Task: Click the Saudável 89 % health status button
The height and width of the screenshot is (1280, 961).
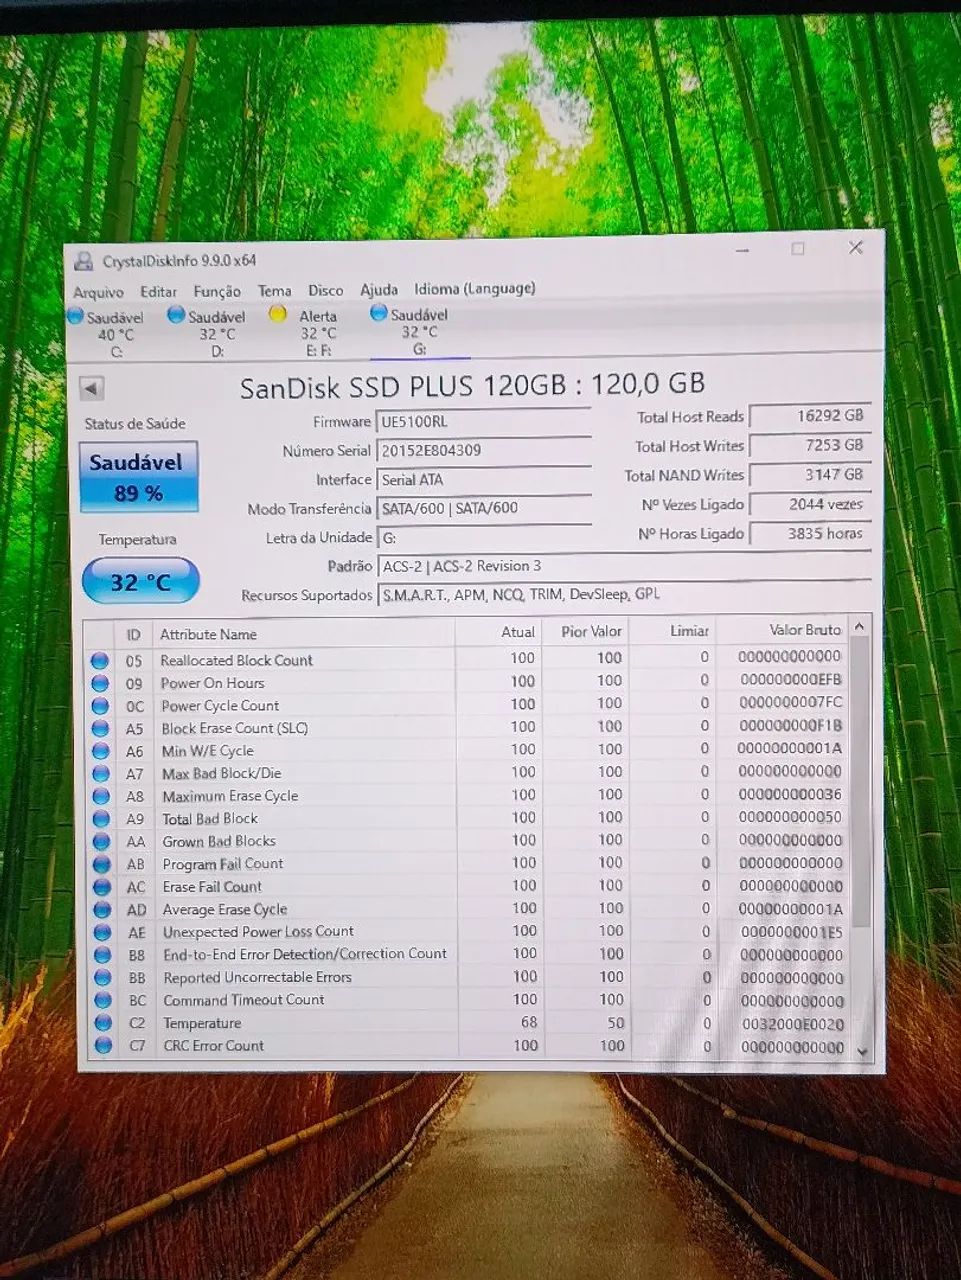Action: coord(139,477)
